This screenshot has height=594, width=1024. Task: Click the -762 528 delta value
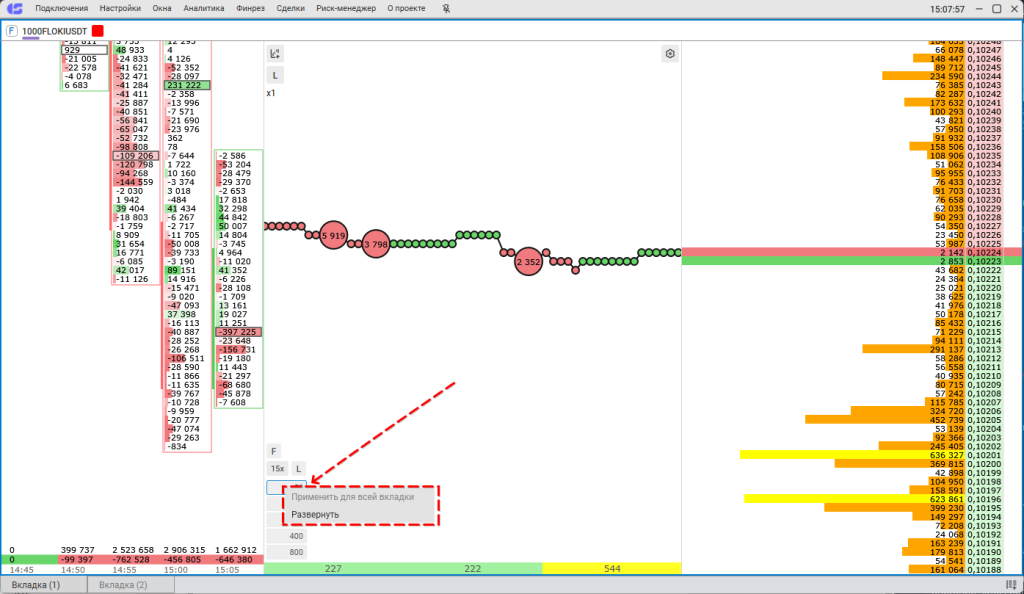[133, 559]
